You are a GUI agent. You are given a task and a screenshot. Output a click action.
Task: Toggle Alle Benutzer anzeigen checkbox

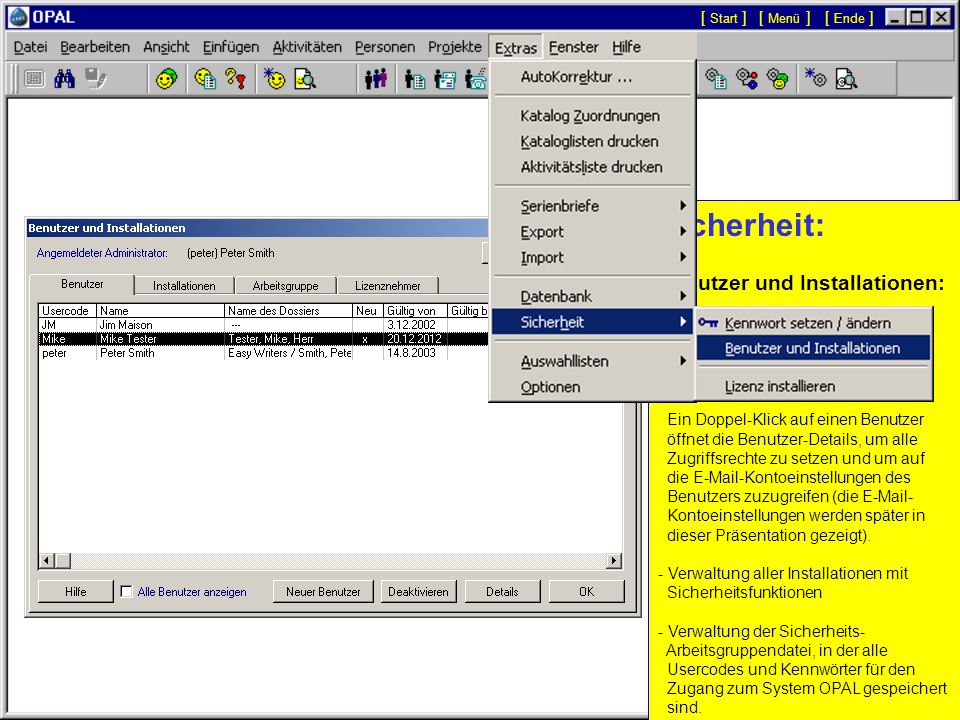pos(126,591)
